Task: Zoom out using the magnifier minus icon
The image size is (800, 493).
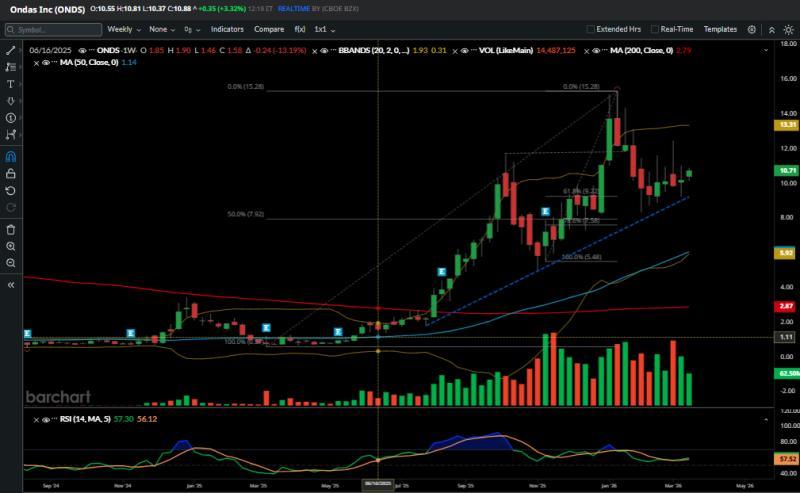Action: pyautogui.click(x=11, y=263)
